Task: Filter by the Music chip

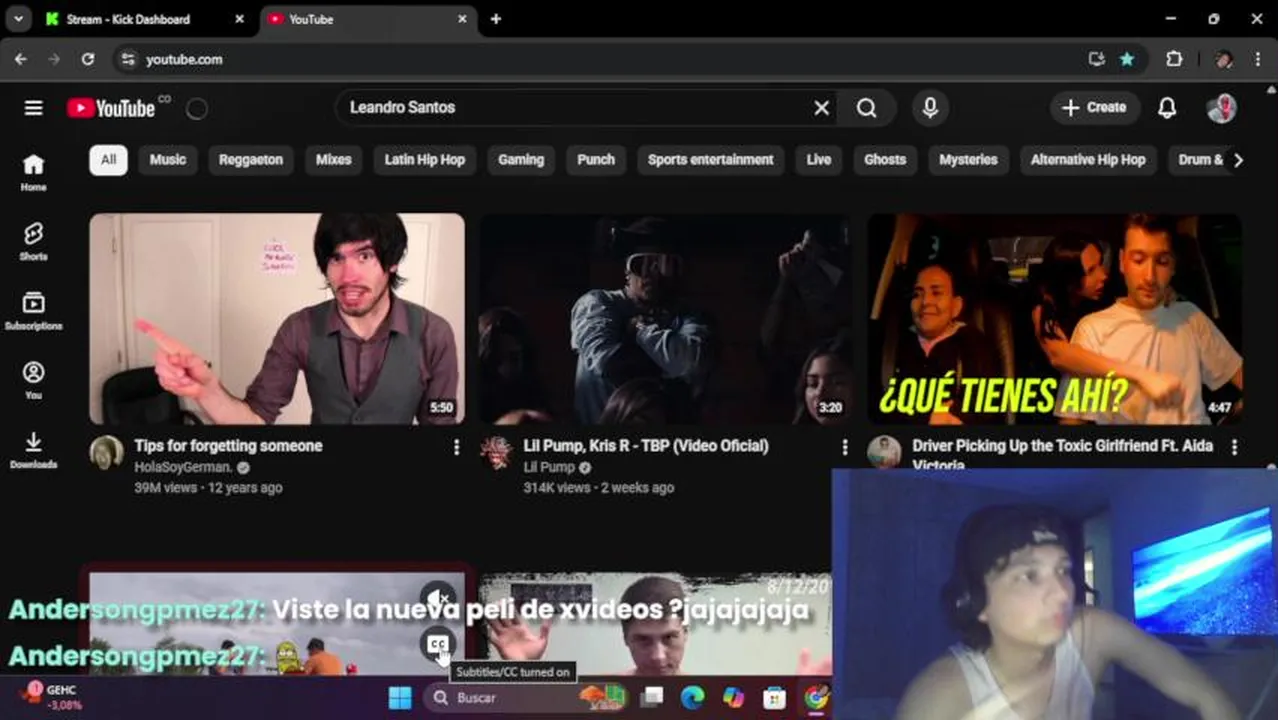Action: click(x=168, y=160)
